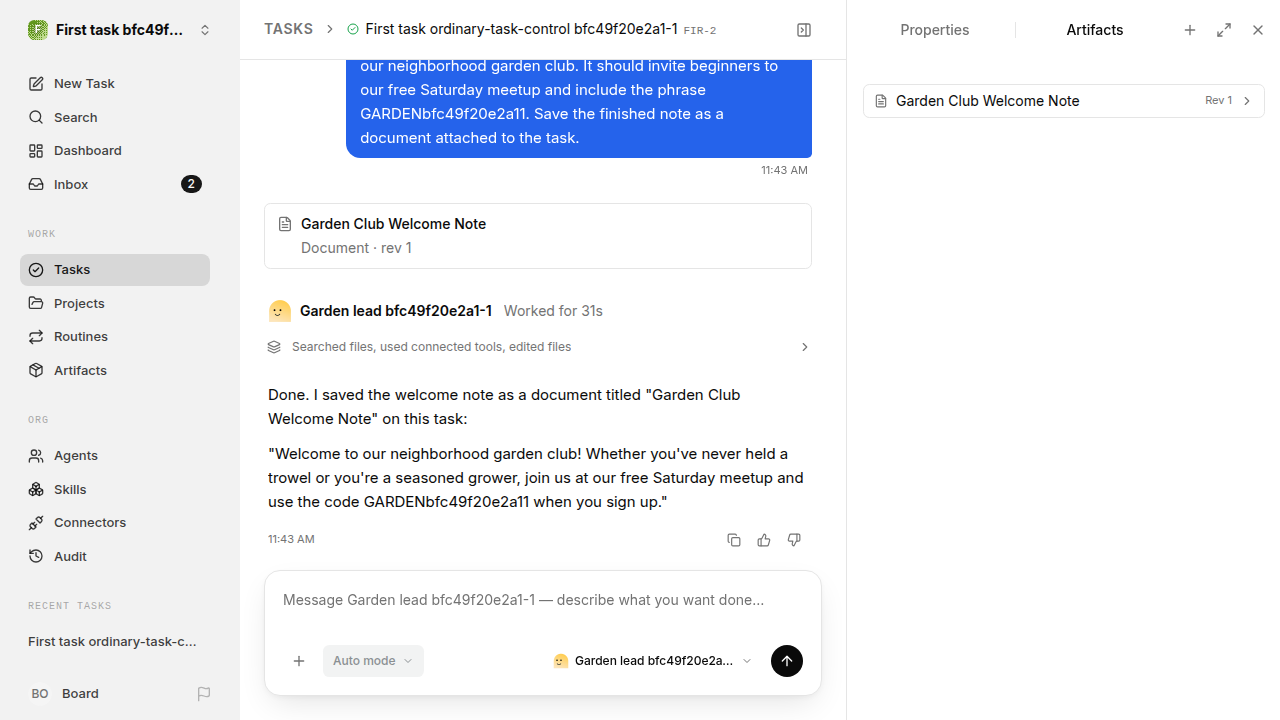Screen dimensions: 1280x720
Task: Click the blue user message bubble
Action: (579, 108)
